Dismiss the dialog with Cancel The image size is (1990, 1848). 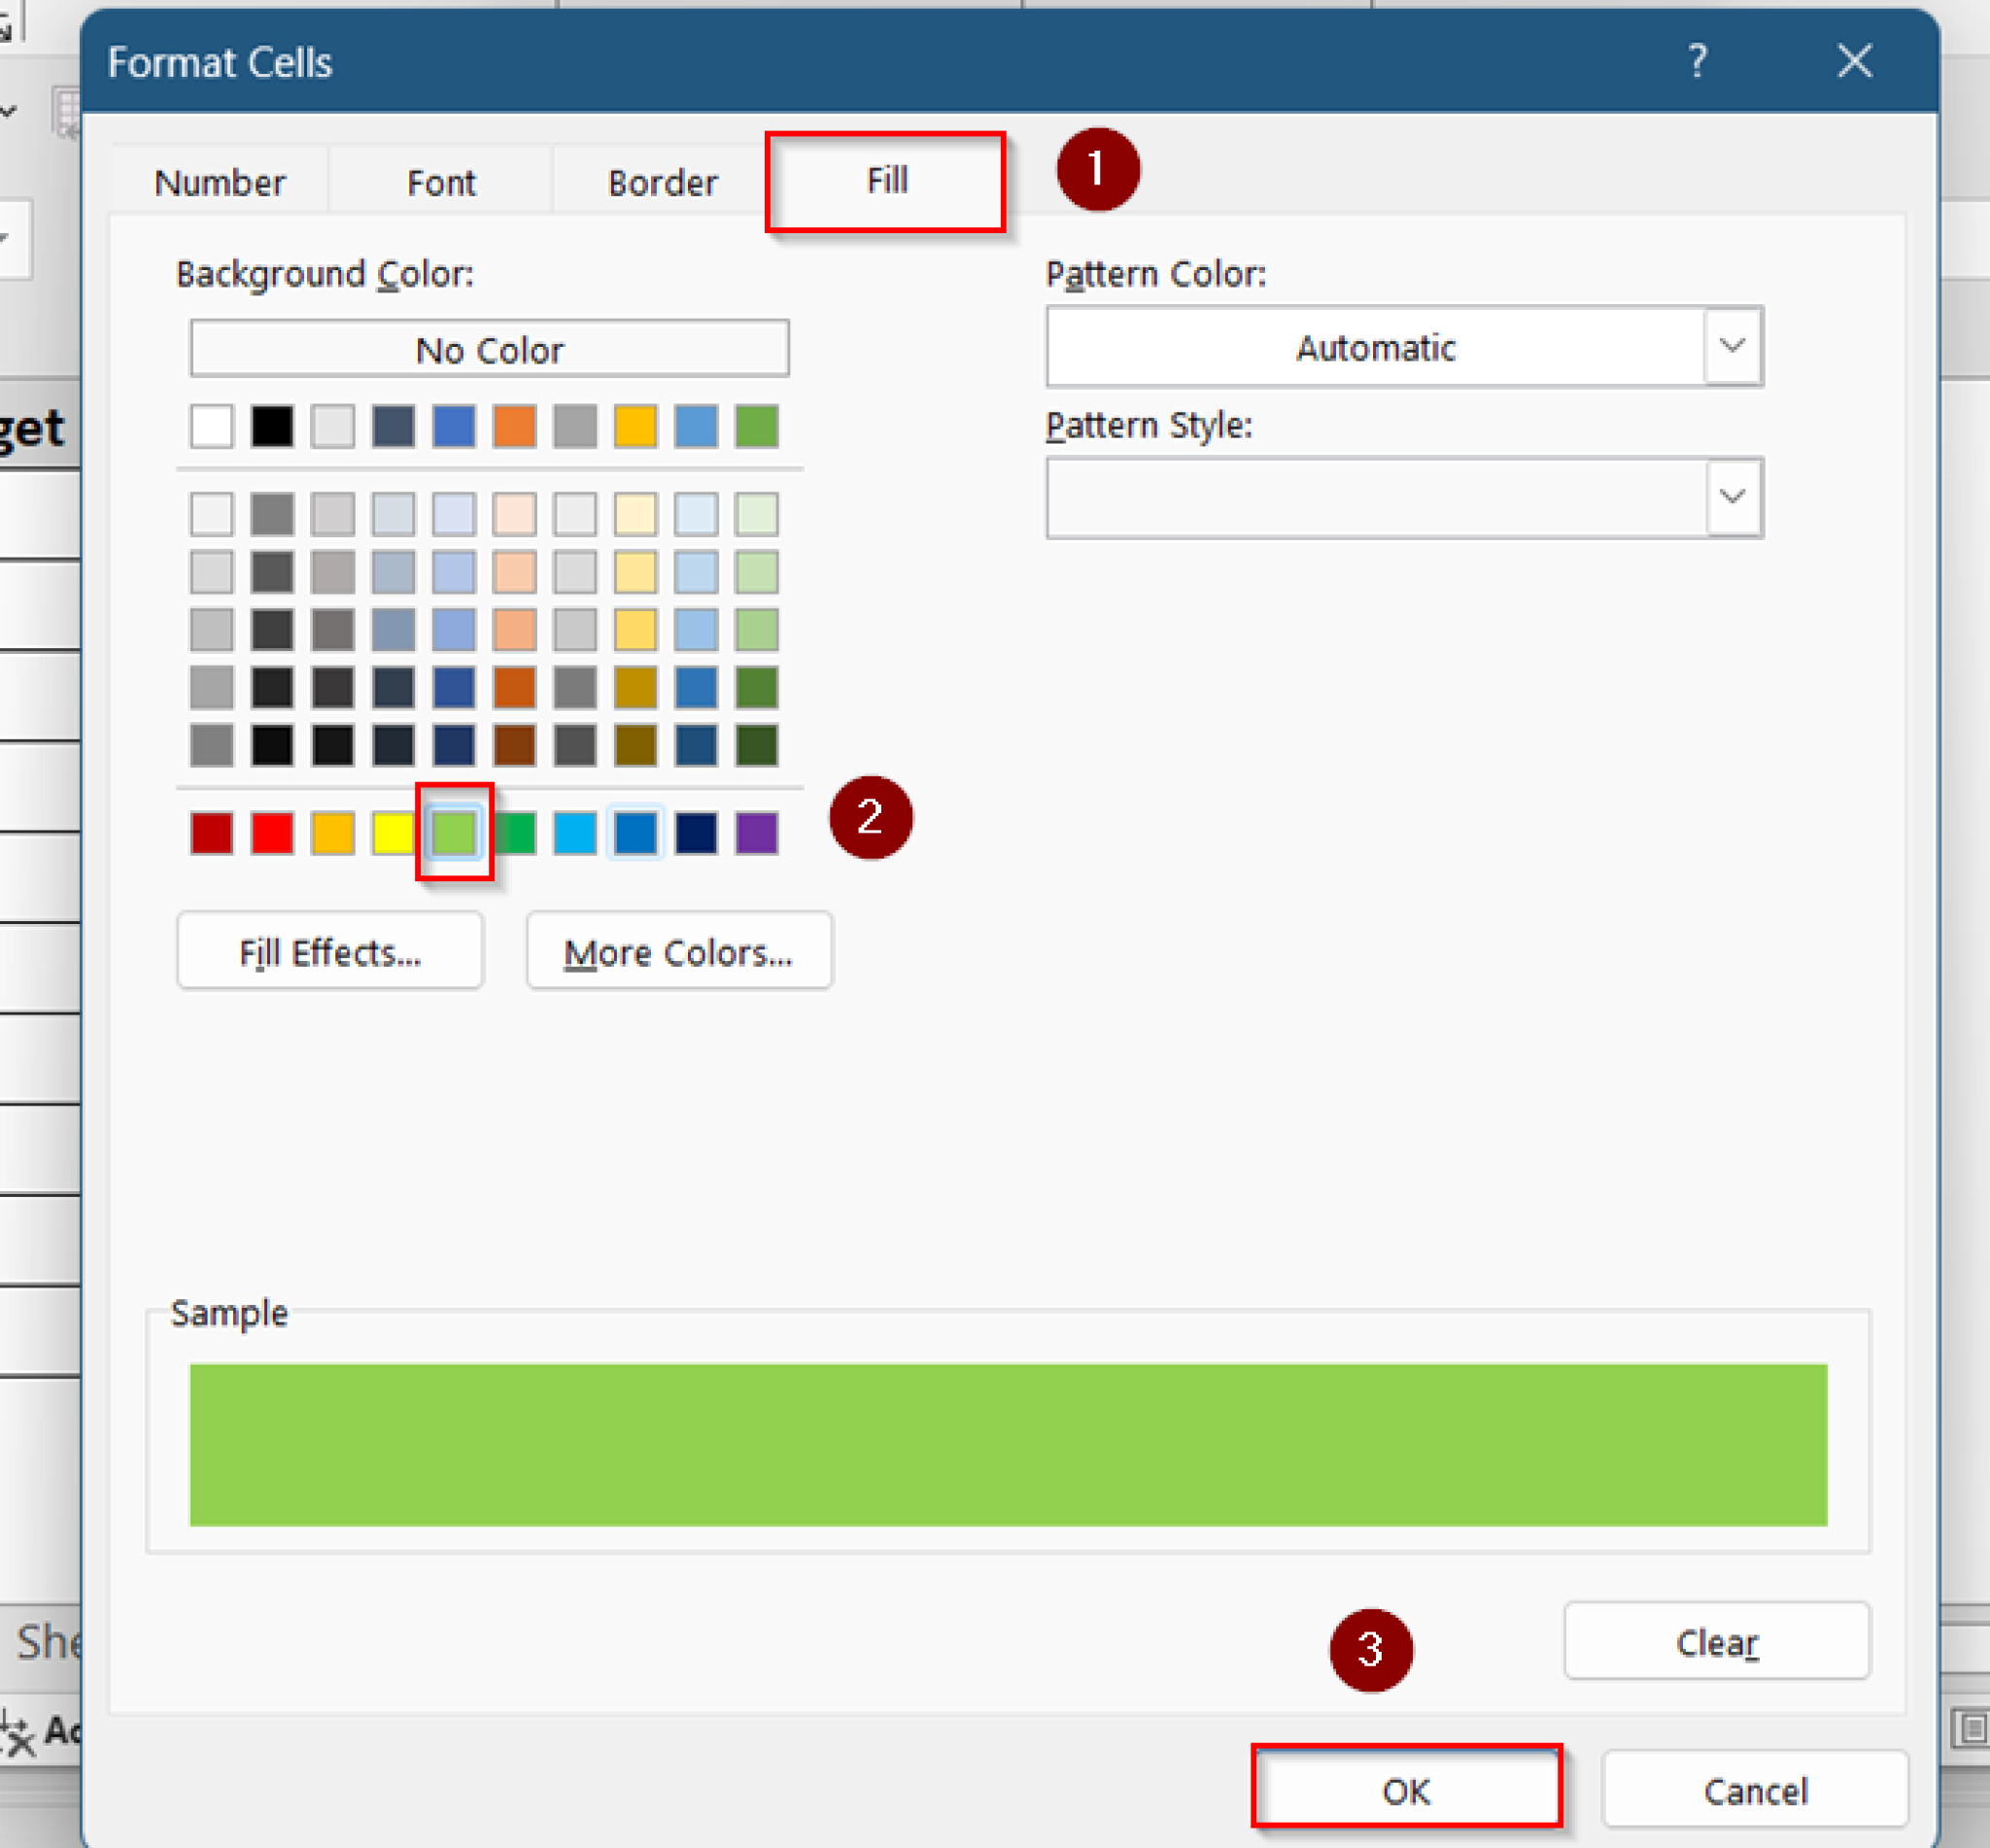click(1756, 1791)
